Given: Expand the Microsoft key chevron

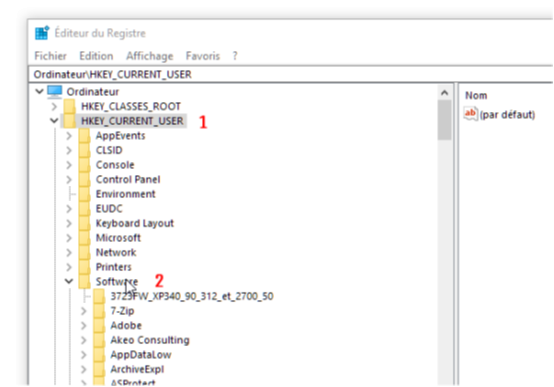Looking at the screenshot, I should coord(69,238).
